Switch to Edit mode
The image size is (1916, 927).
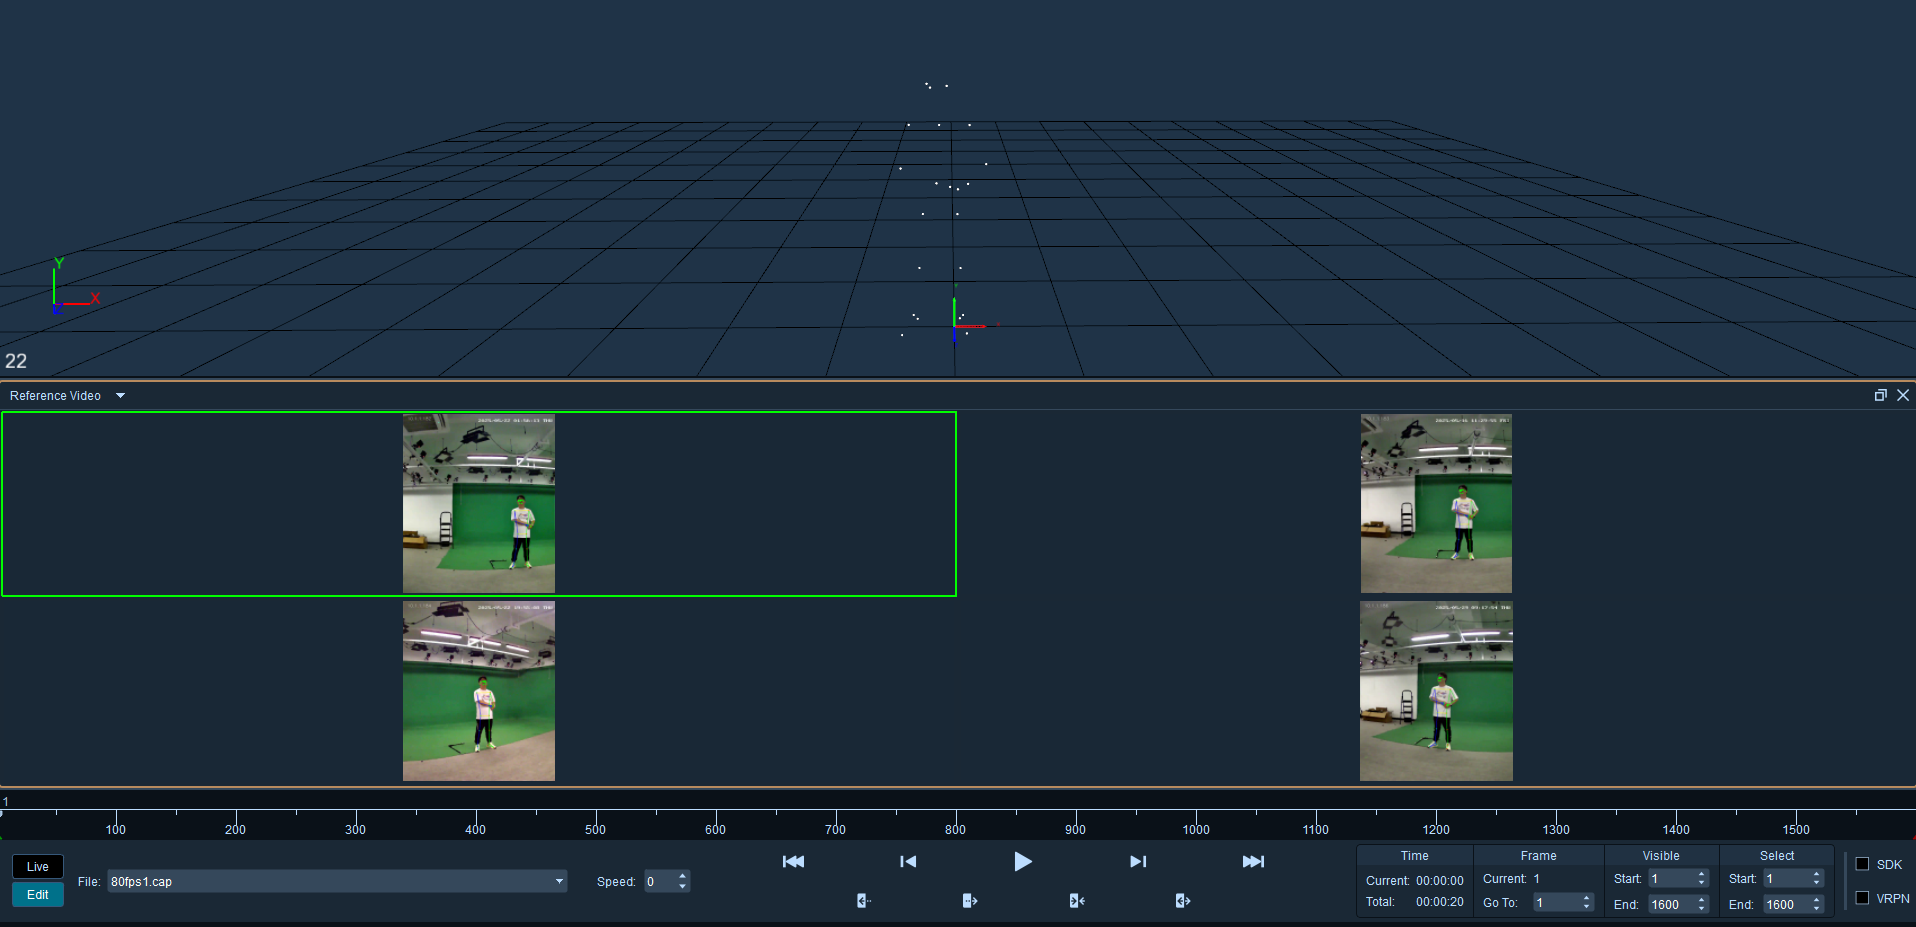coord(38,895)
